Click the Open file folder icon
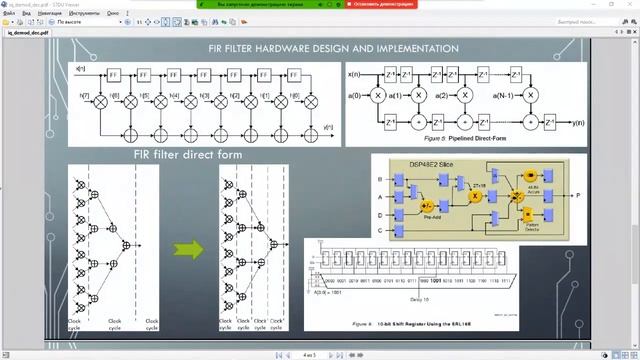Image resolution: width=640 pixels, height=360 pixels. coord(6,22)
